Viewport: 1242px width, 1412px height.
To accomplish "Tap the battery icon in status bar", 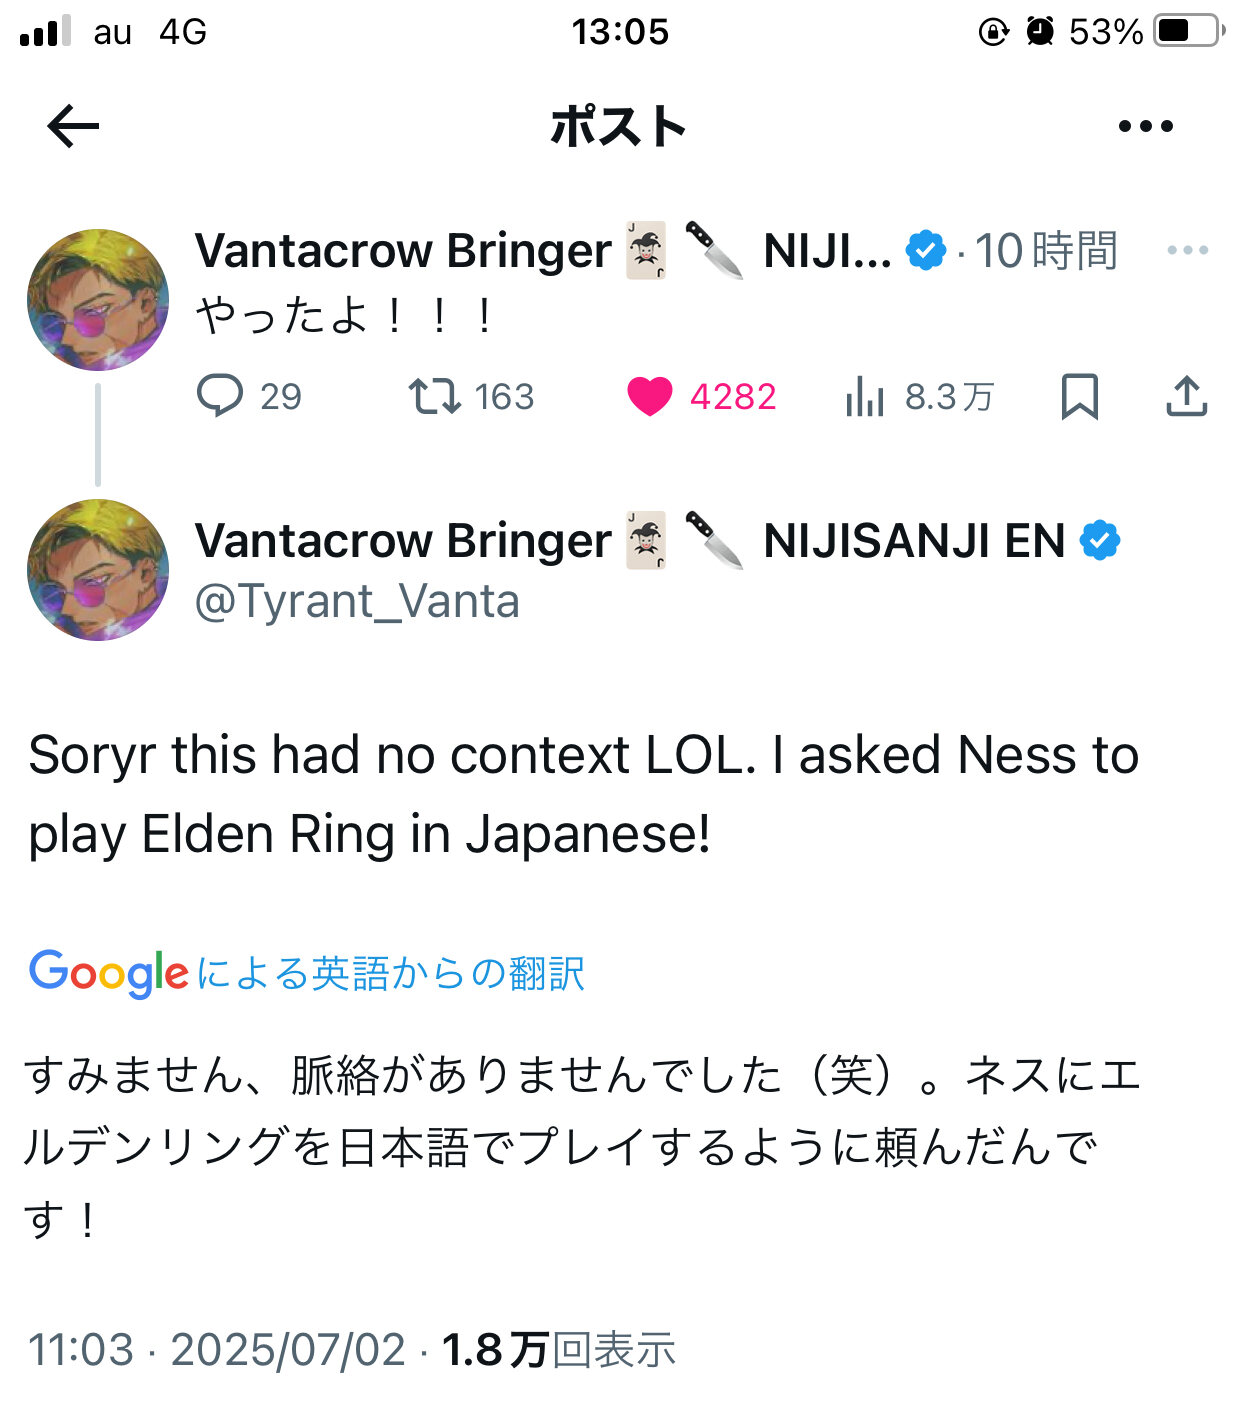I will click(x=1187, y=31).
